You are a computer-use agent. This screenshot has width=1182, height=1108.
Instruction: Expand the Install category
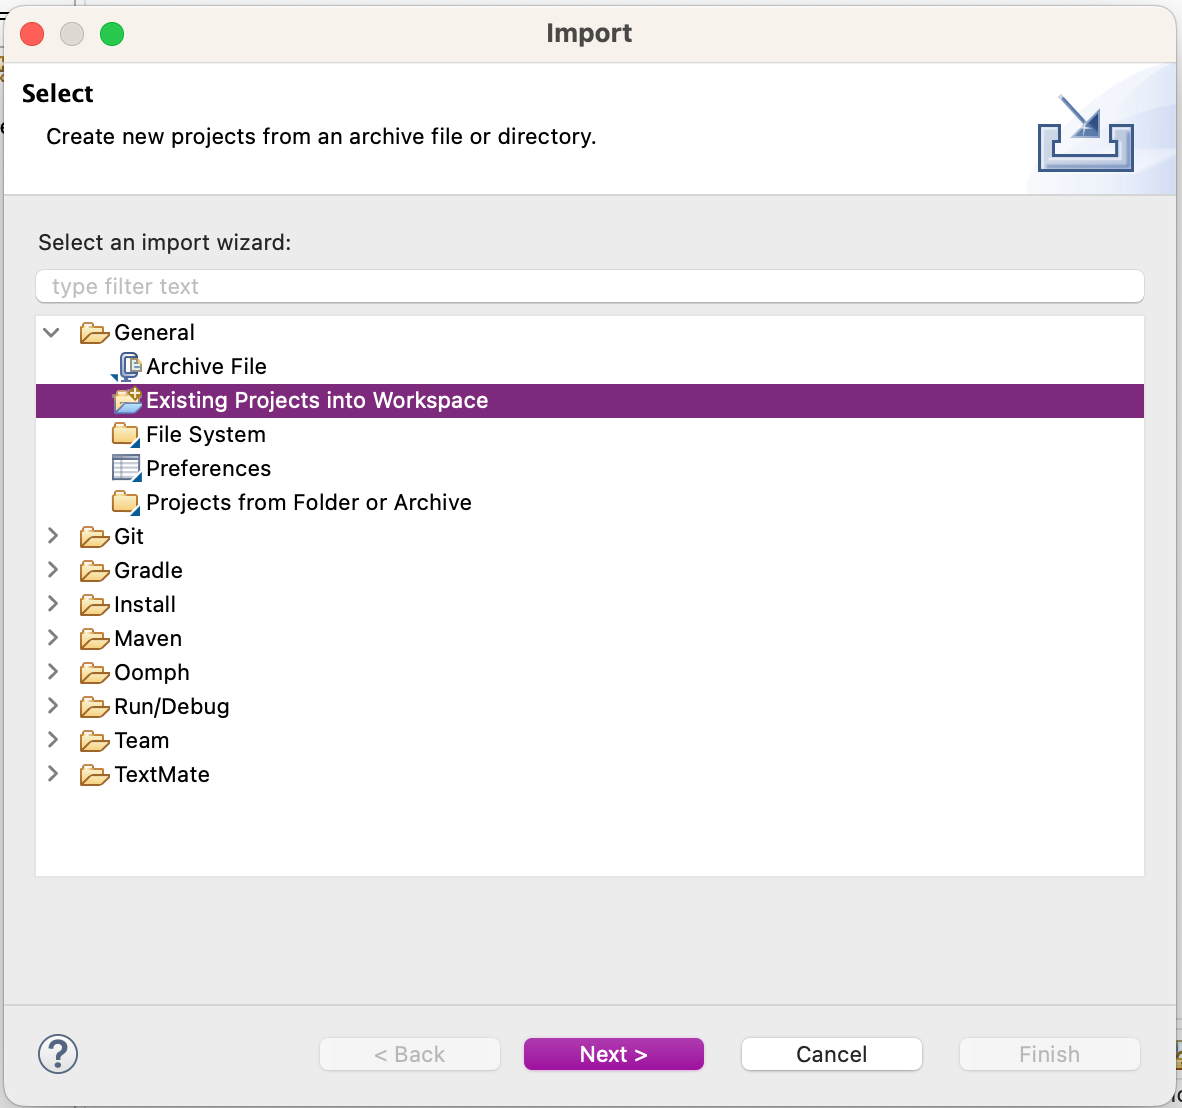pos(53,605)
